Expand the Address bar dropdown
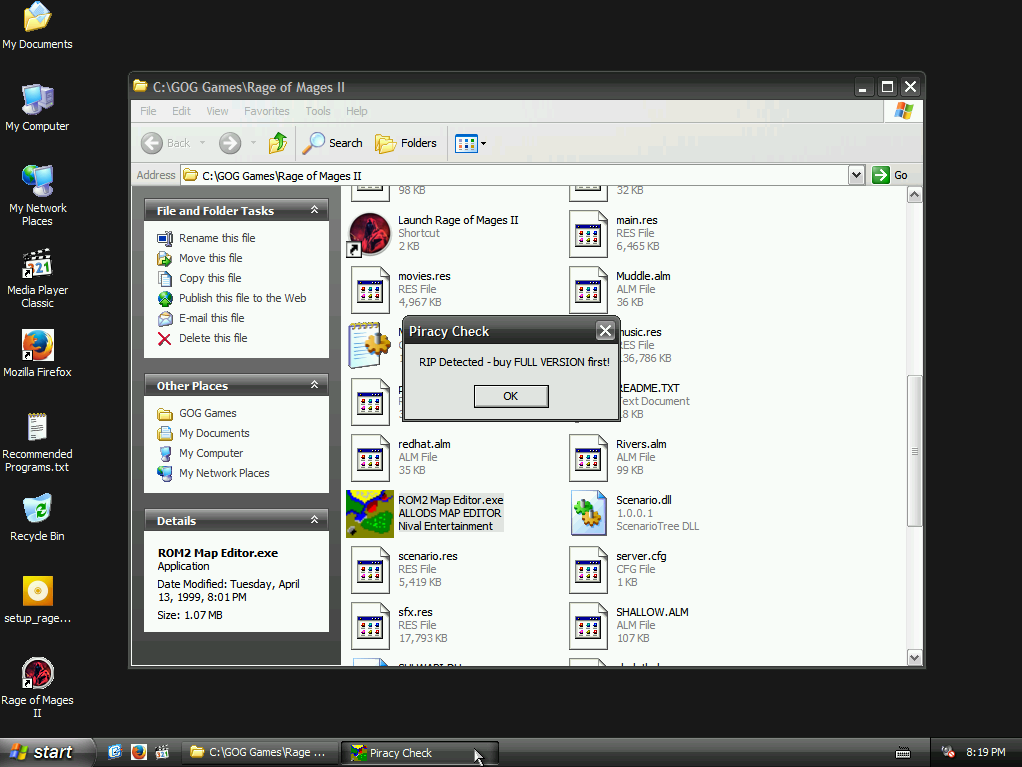 coord(856,175)
